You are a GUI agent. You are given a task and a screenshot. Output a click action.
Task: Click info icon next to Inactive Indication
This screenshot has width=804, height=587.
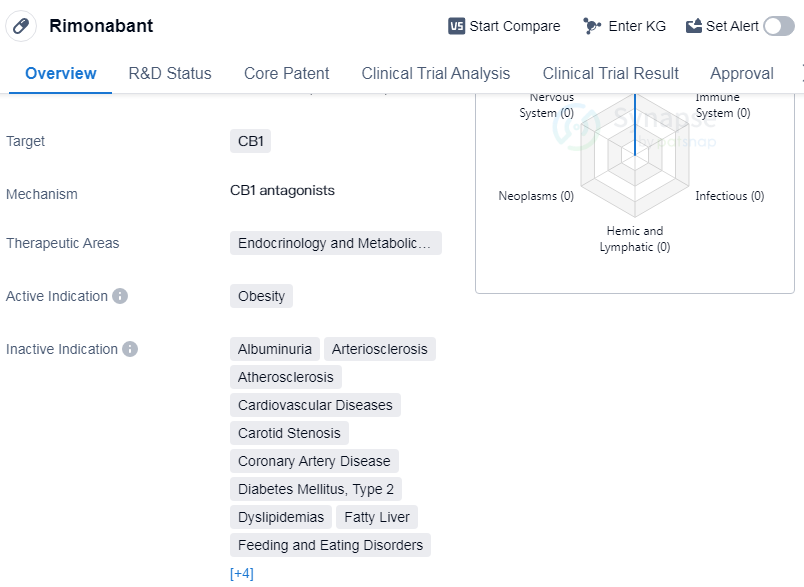[130, 349]
